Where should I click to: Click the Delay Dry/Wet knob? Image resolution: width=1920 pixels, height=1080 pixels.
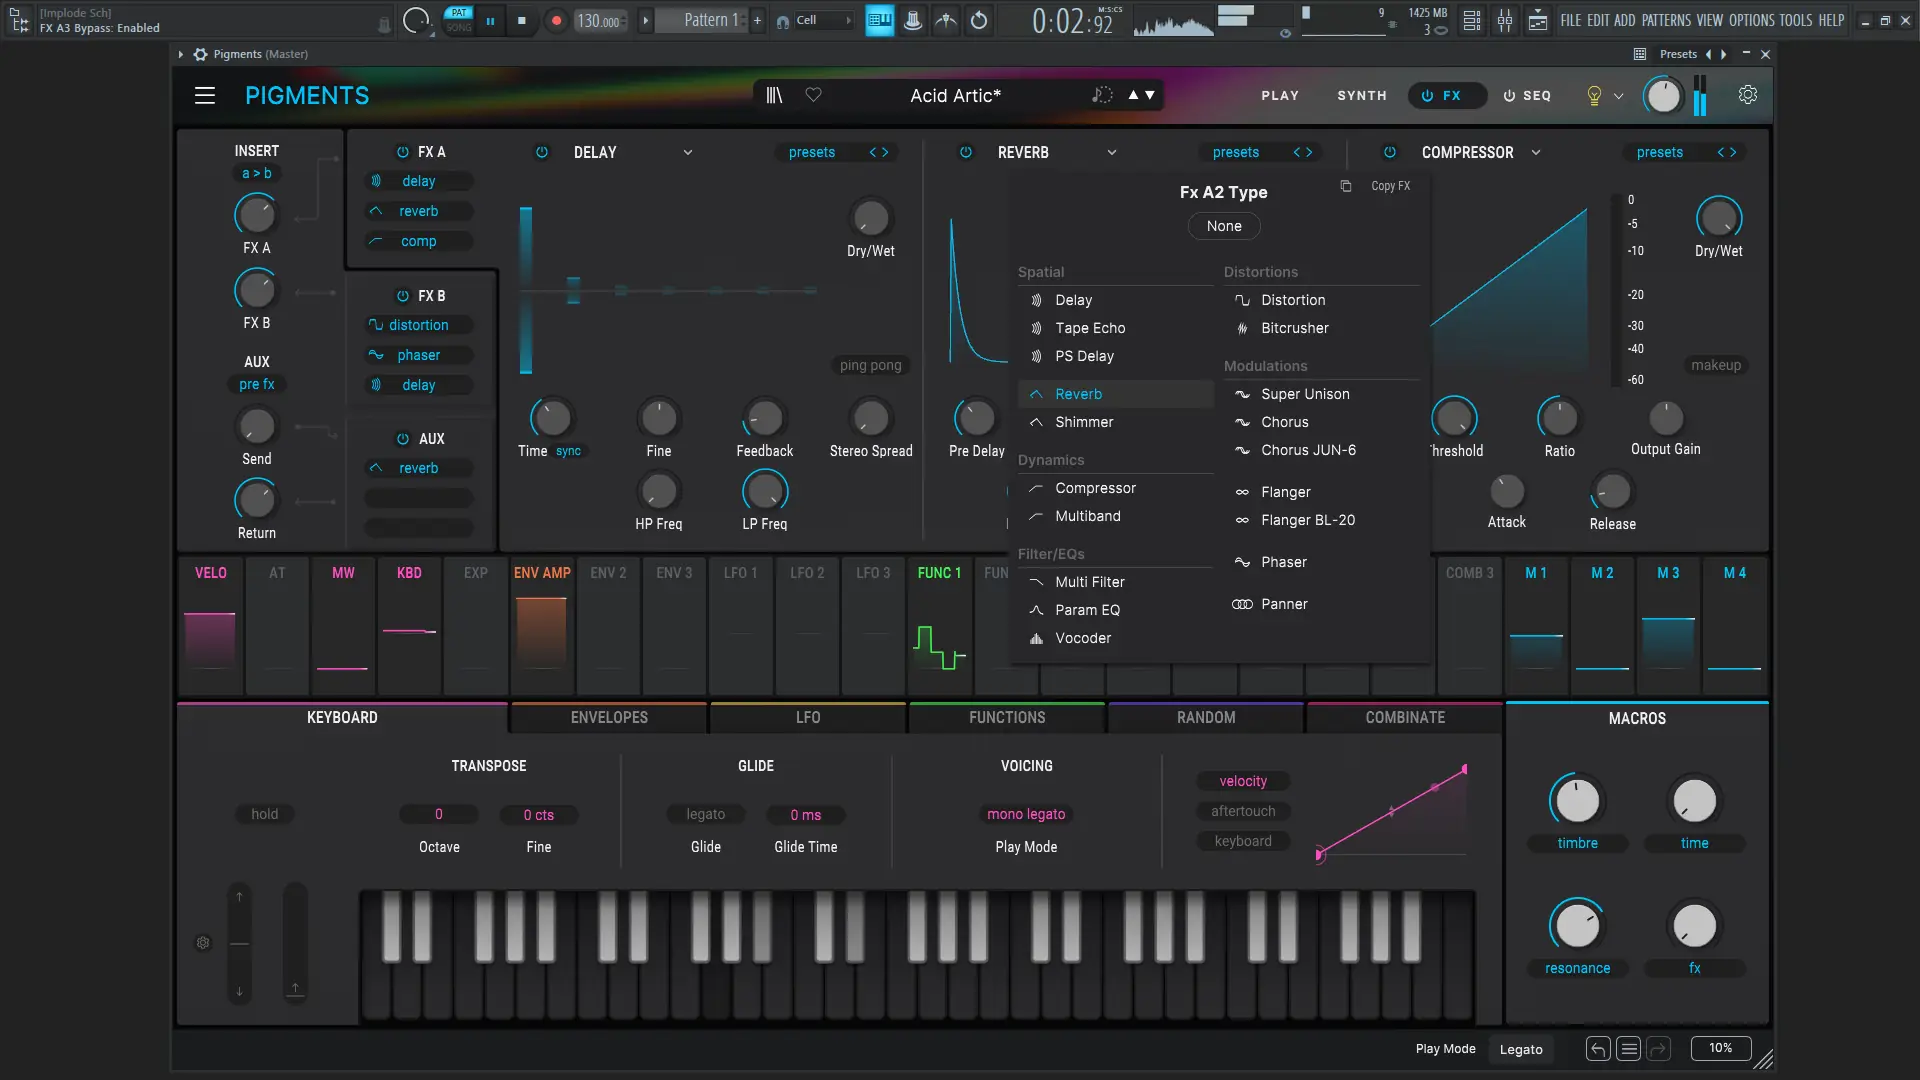[x=870, y=218]
